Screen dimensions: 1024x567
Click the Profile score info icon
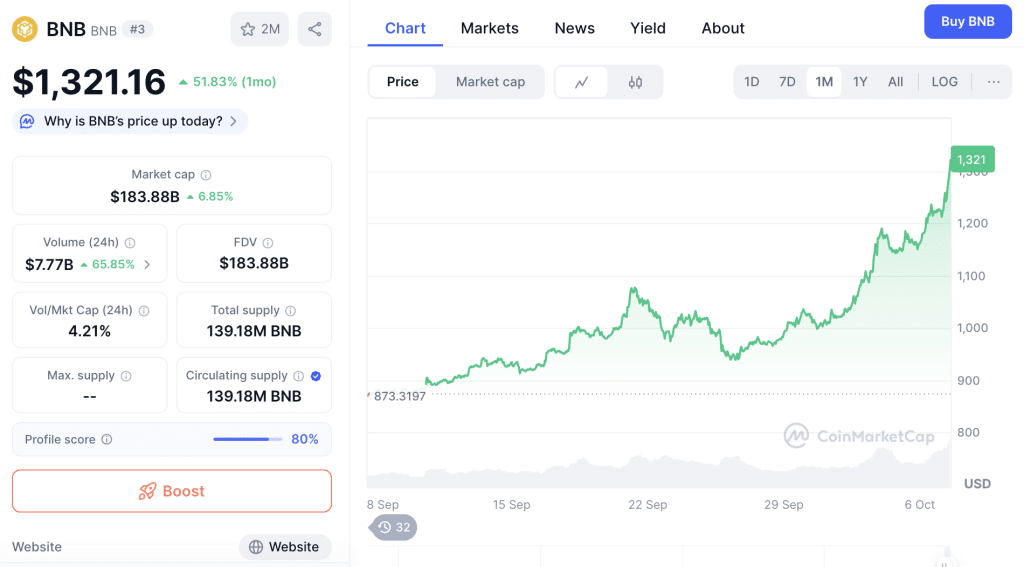[x=107, y=440]
